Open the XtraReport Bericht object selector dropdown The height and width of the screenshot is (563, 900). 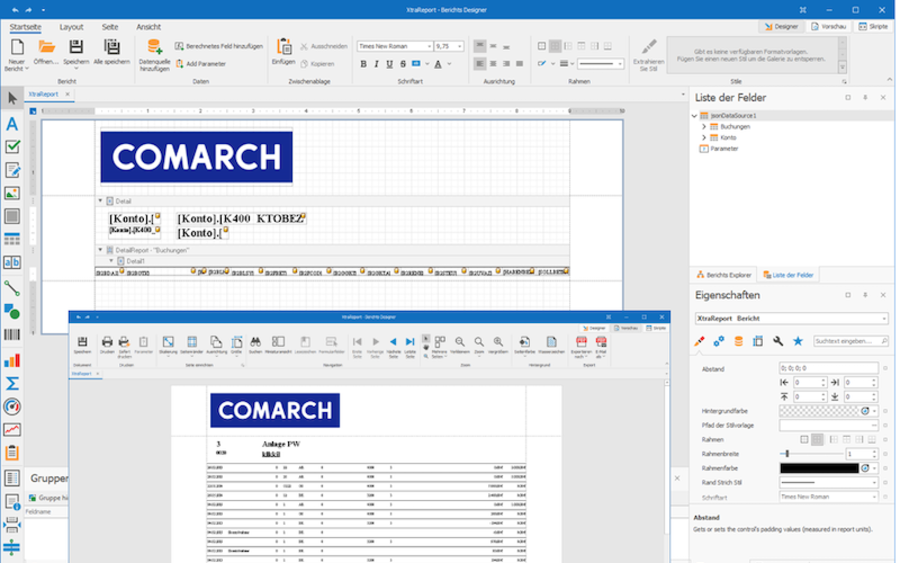(884, 319)
